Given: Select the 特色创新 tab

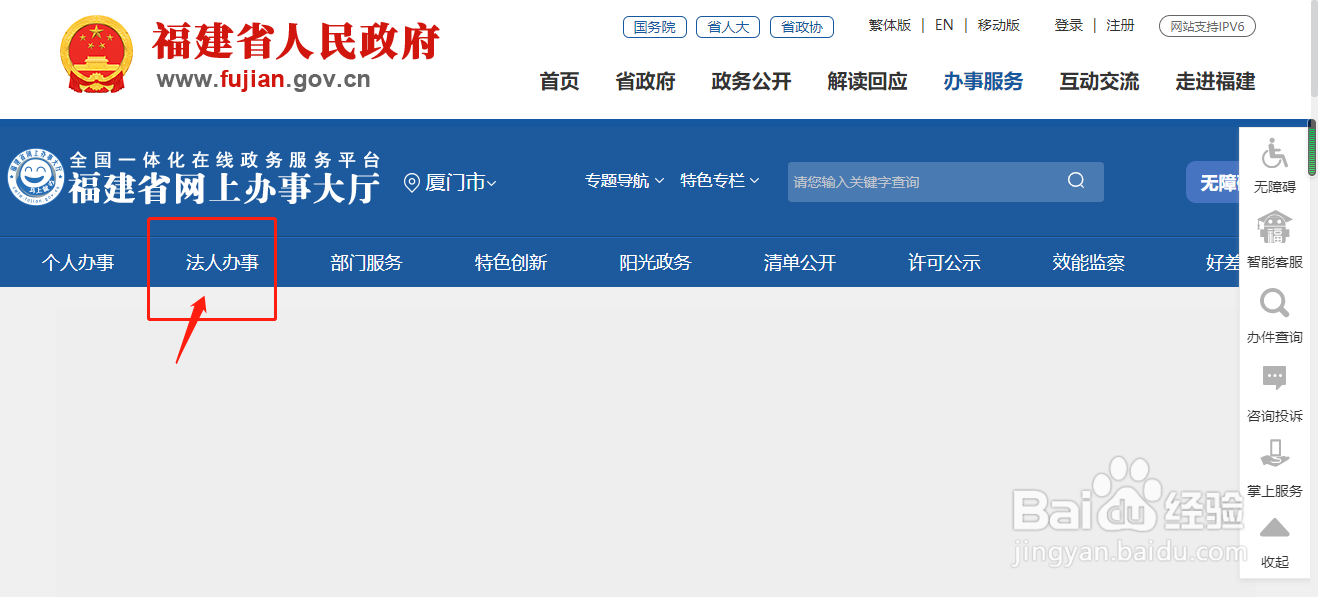Looking at the screenshot, I should pyautogui.click(x=511, y=263).
